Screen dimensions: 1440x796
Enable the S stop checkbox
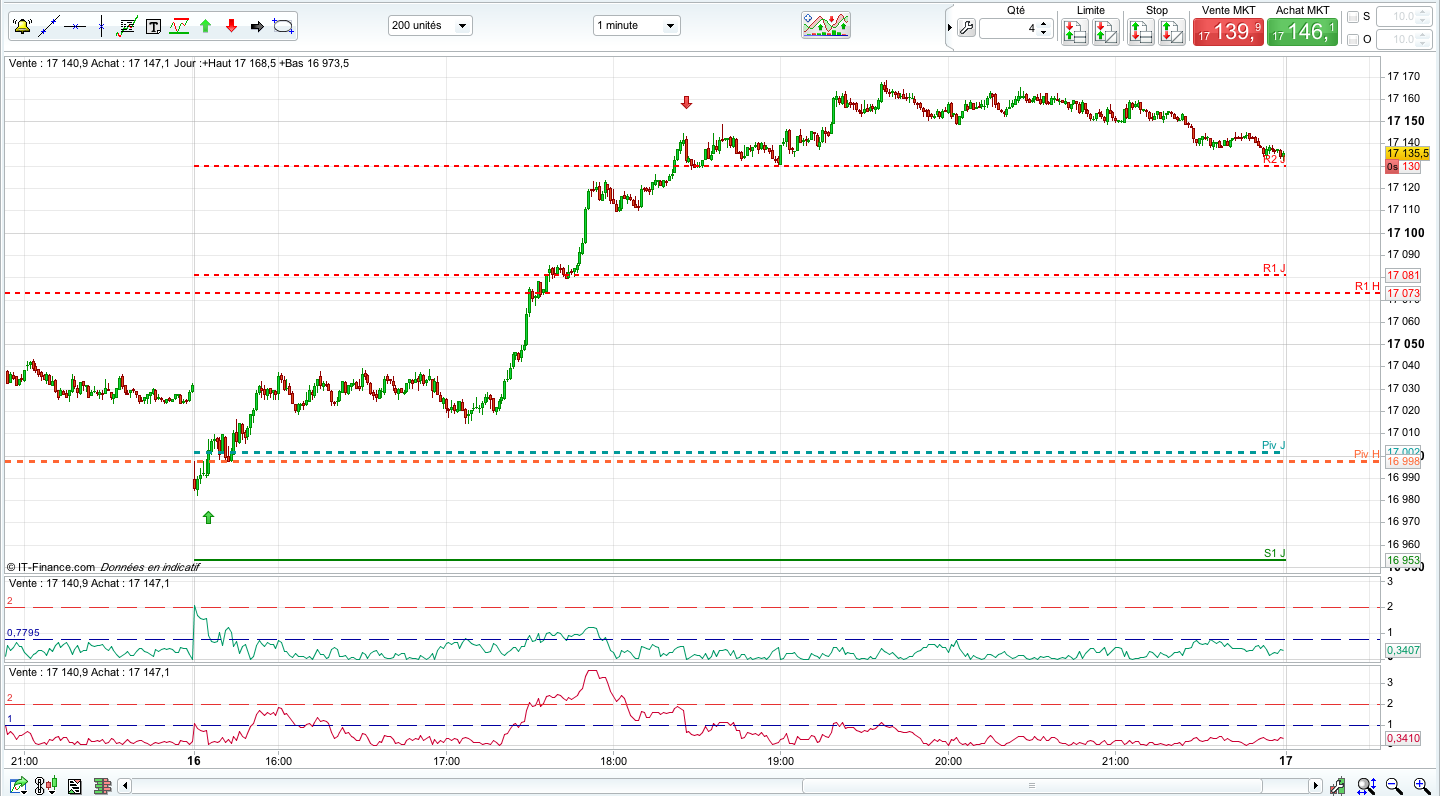[x=1353, y=16]
